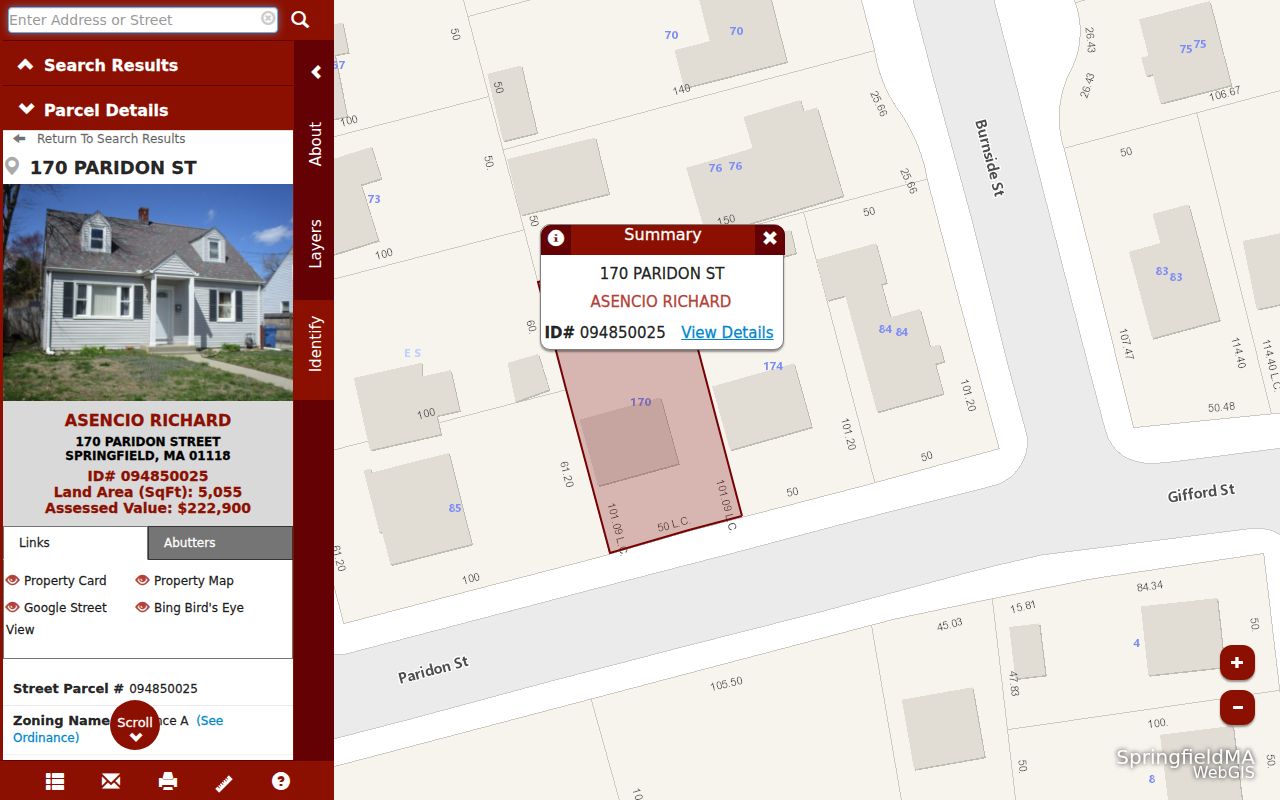This screenshot has height=800, width=1280.
Task: Click Assessed Value: $222,900 text
Action: click(x=148, y=508)
